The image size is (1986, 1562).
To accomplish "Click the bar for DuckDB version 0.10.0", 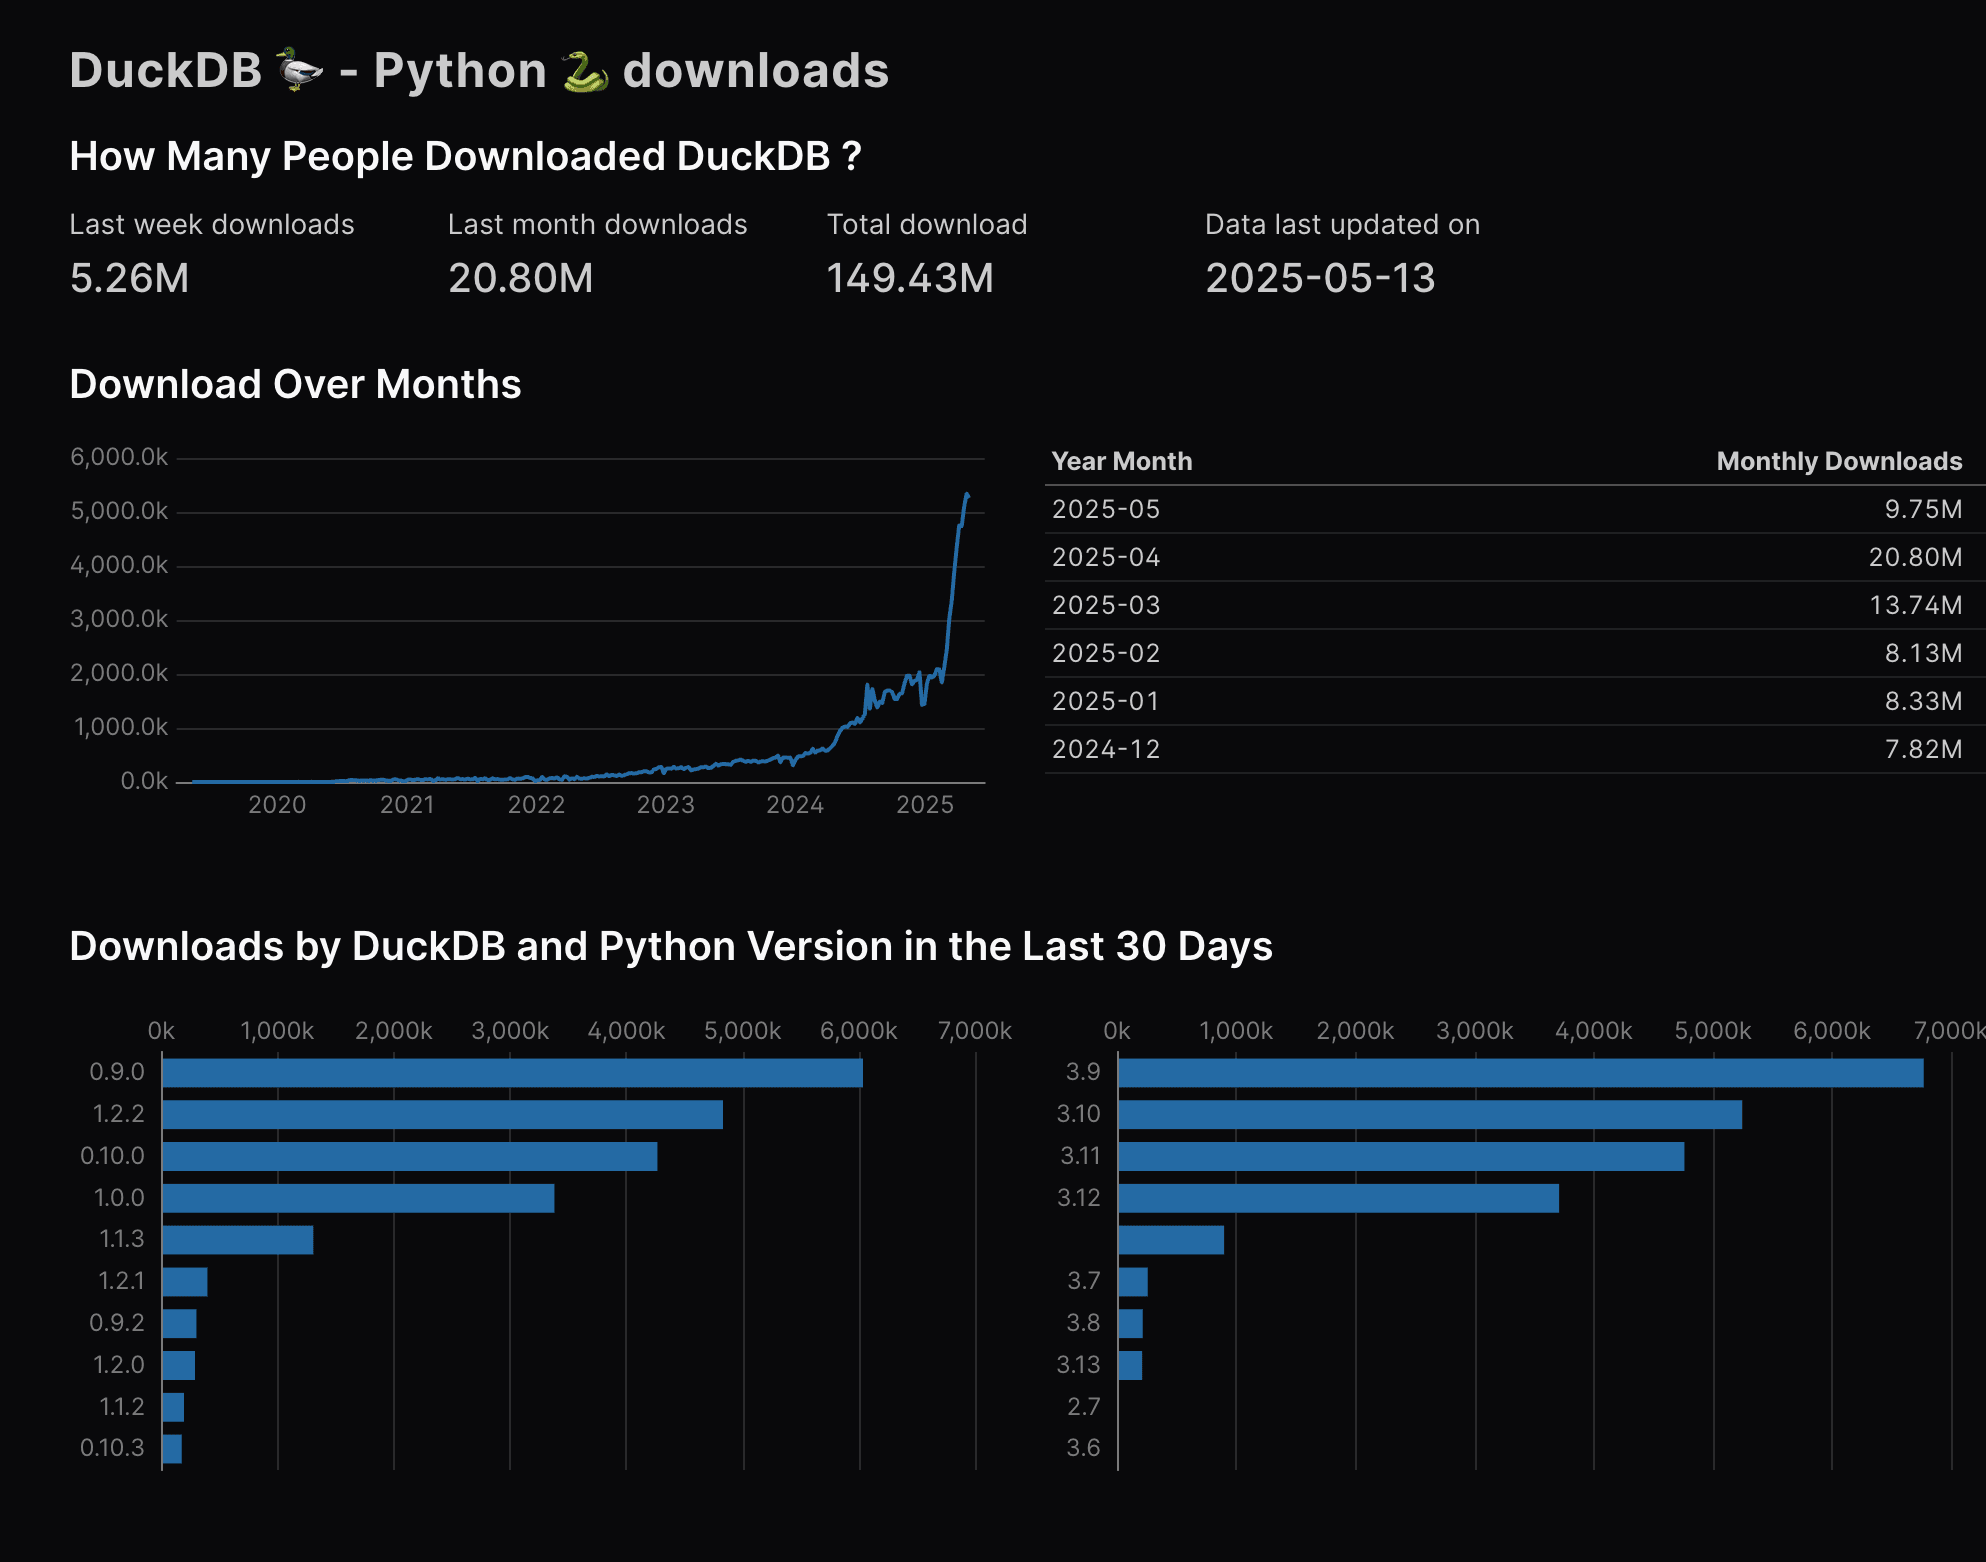I will pos(409,1157).
